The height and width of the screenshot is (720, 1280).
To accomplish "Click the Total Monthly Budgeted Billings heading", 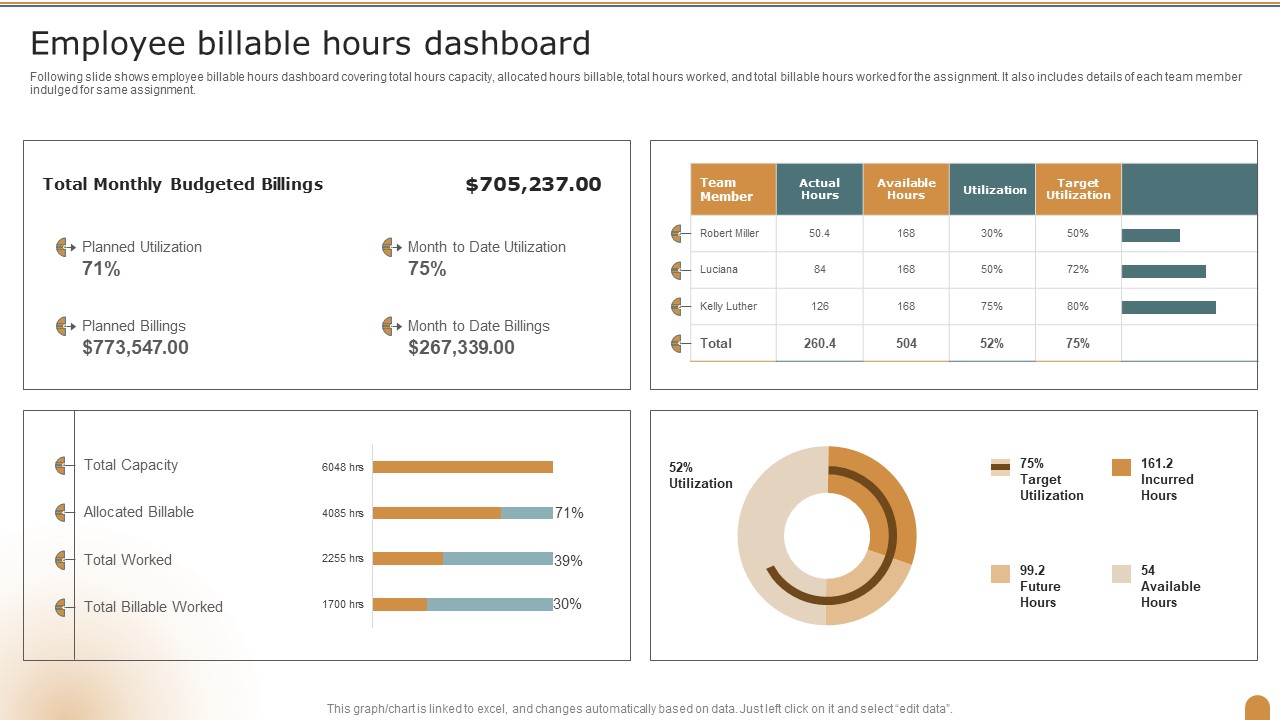I will point(183,184).
